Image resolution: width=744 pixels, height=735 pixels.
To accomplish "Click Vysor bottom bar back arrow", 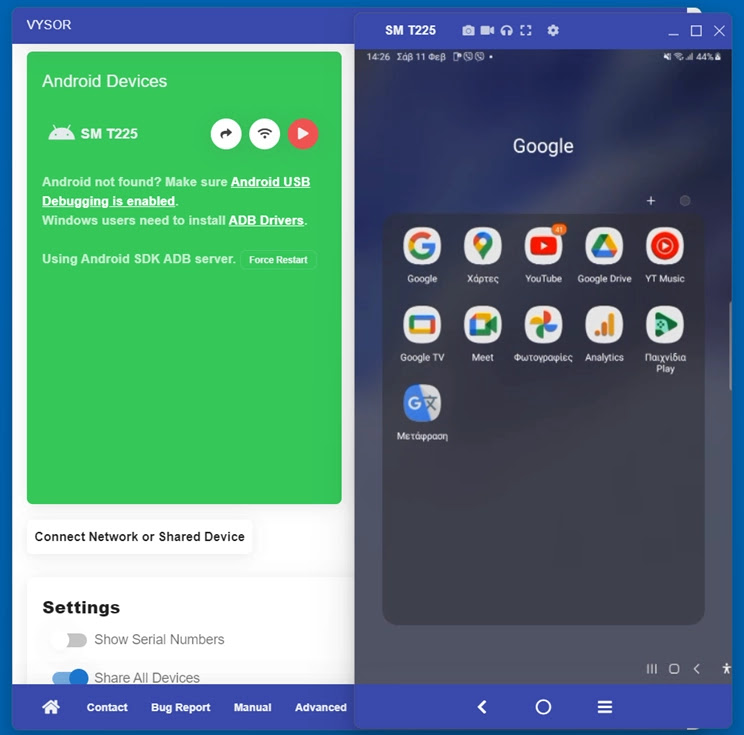I will pyautogui.click(x=482, y=707).
